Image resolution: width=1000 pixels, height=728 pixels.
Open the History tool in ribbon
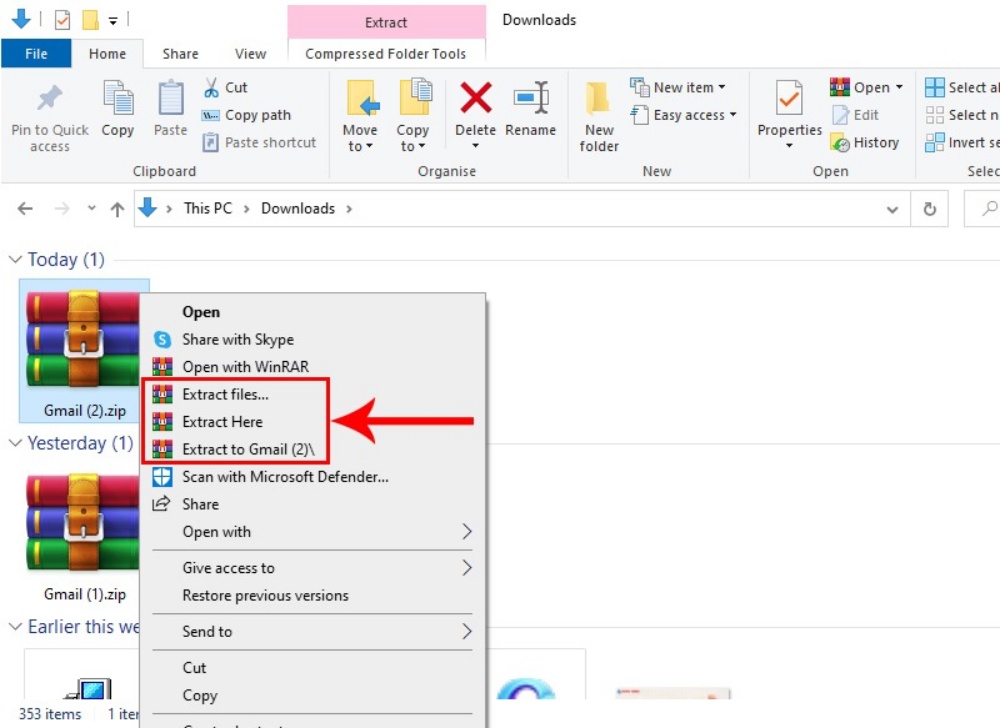point(866,143)
